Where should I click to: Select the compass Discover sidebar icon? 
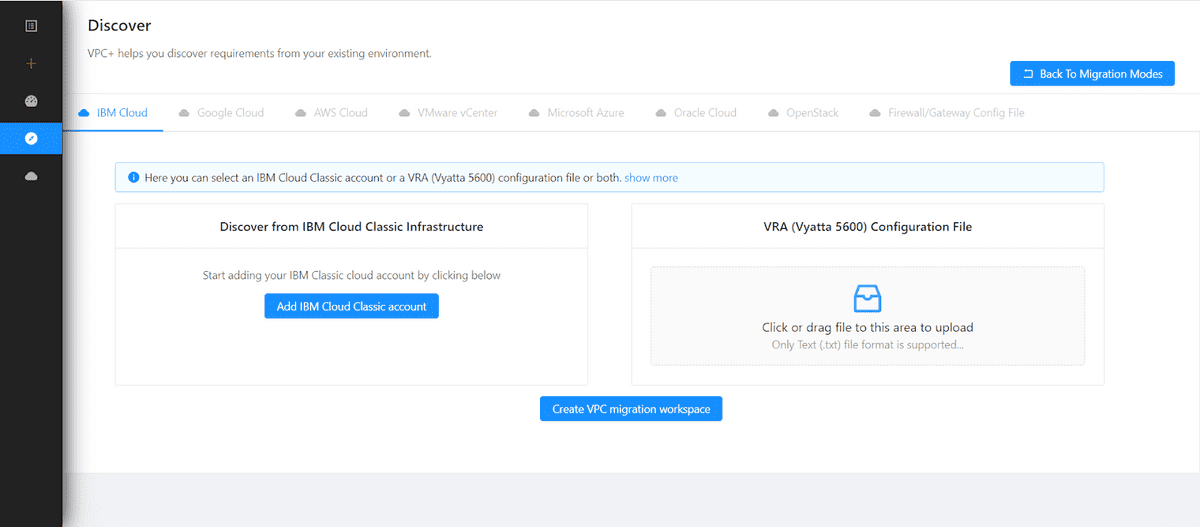click(x=31, y=138)
